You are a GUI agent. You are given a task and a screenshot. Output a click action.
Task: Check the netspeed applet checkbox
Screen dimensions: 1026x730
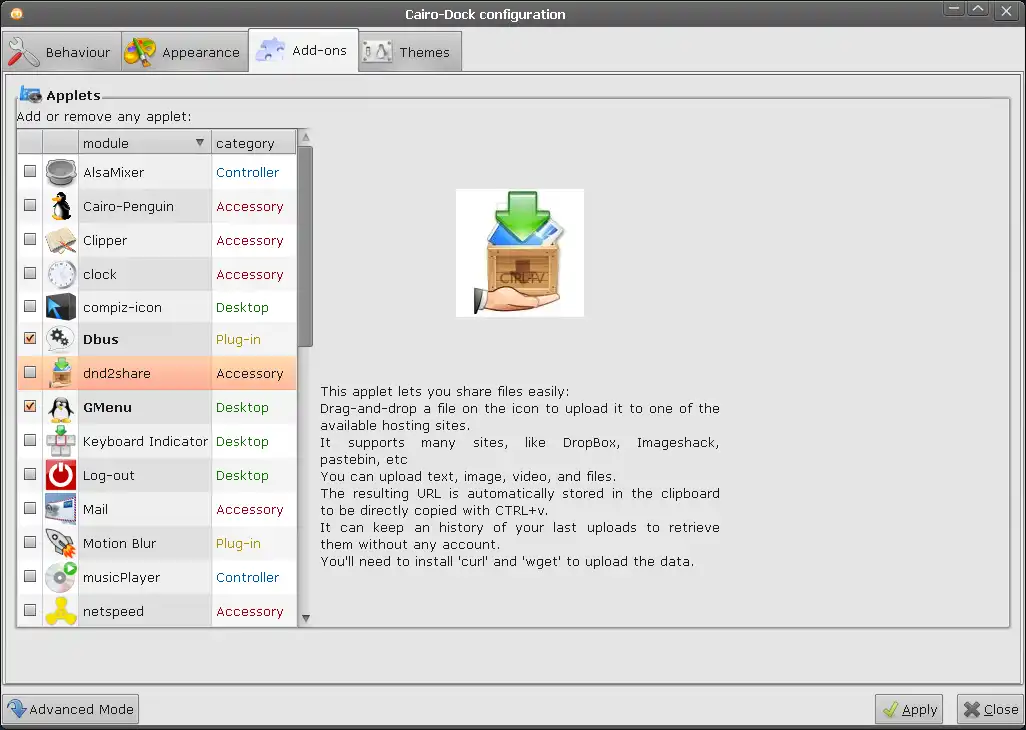(x=30, y=610)
